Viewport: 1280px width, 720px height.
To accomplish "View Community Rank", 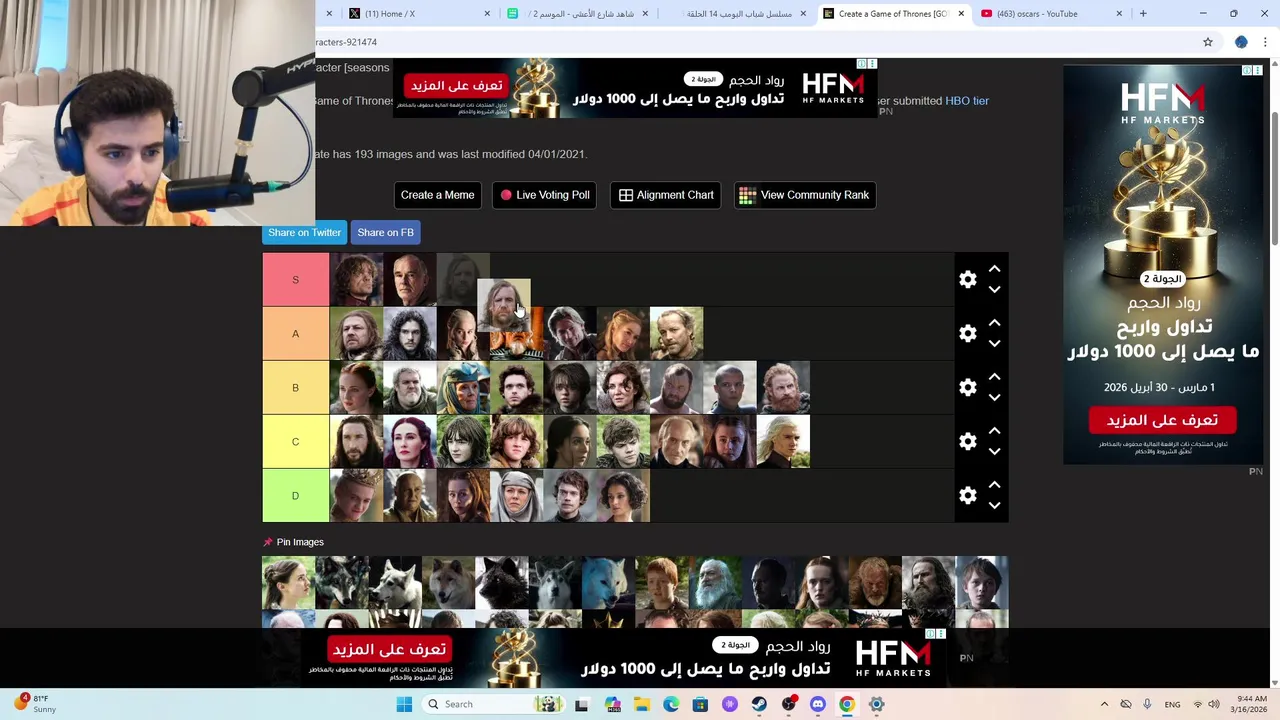I will [x=804, y=195].
